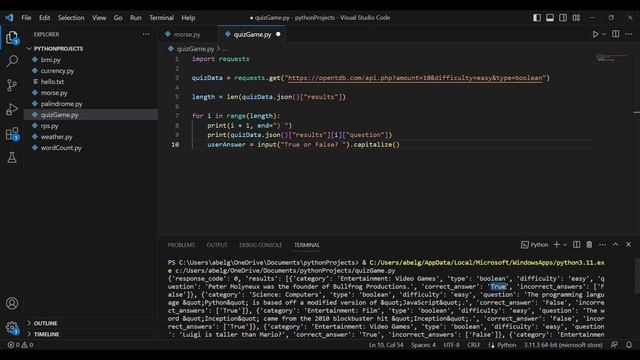Click the unsaved dot on quizGame.py tab

pyautogui.click(x=278, y=34)
